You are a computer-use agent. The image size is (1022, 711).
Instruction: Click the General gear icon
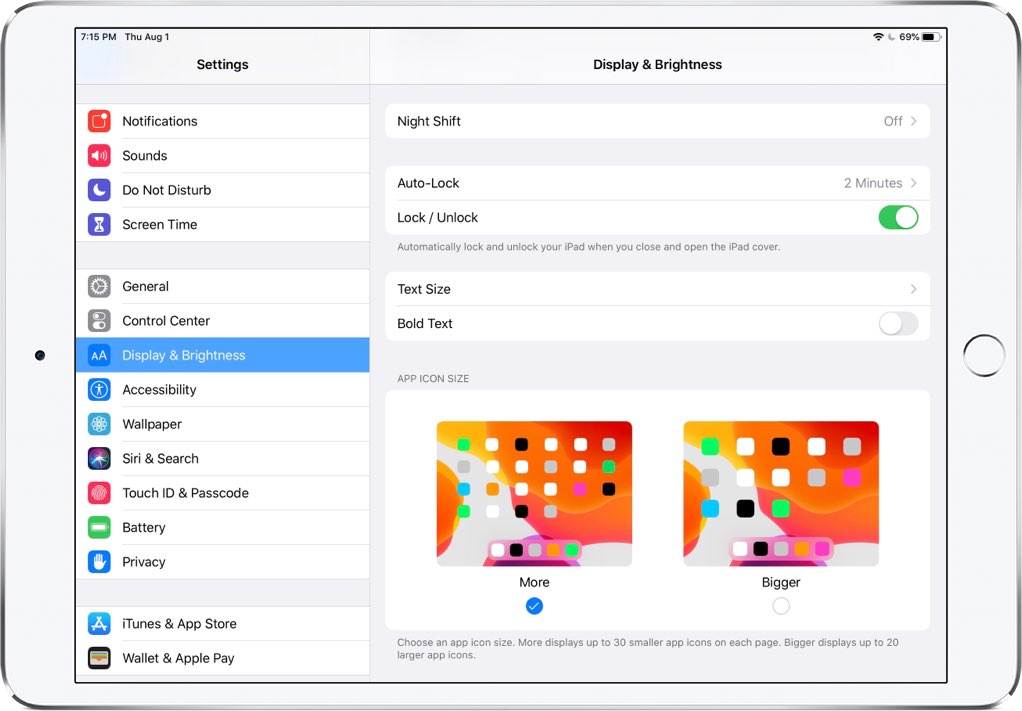[x=98, y=286]
